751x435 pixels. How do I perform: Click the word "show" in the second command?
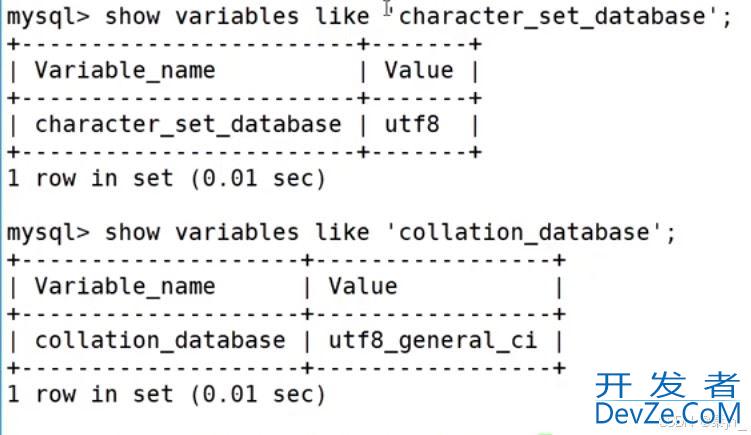click(129, 233)
